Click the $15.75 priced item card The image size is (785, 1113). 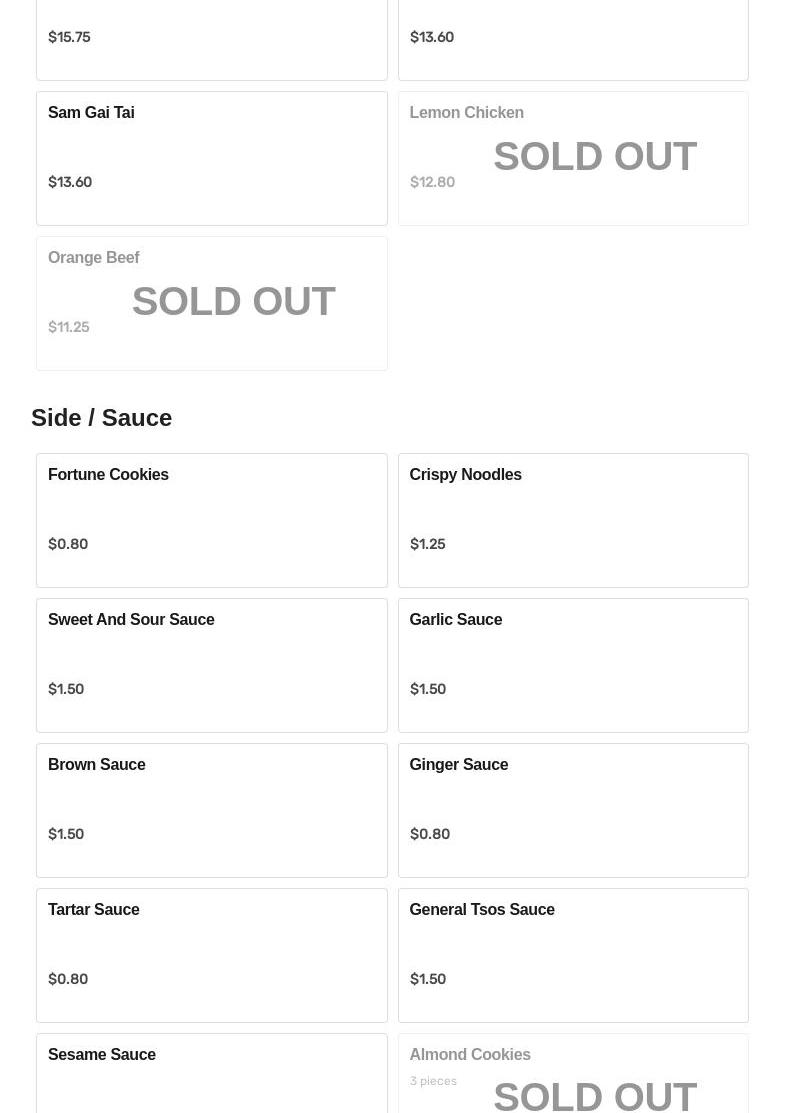tap(211, 40)
